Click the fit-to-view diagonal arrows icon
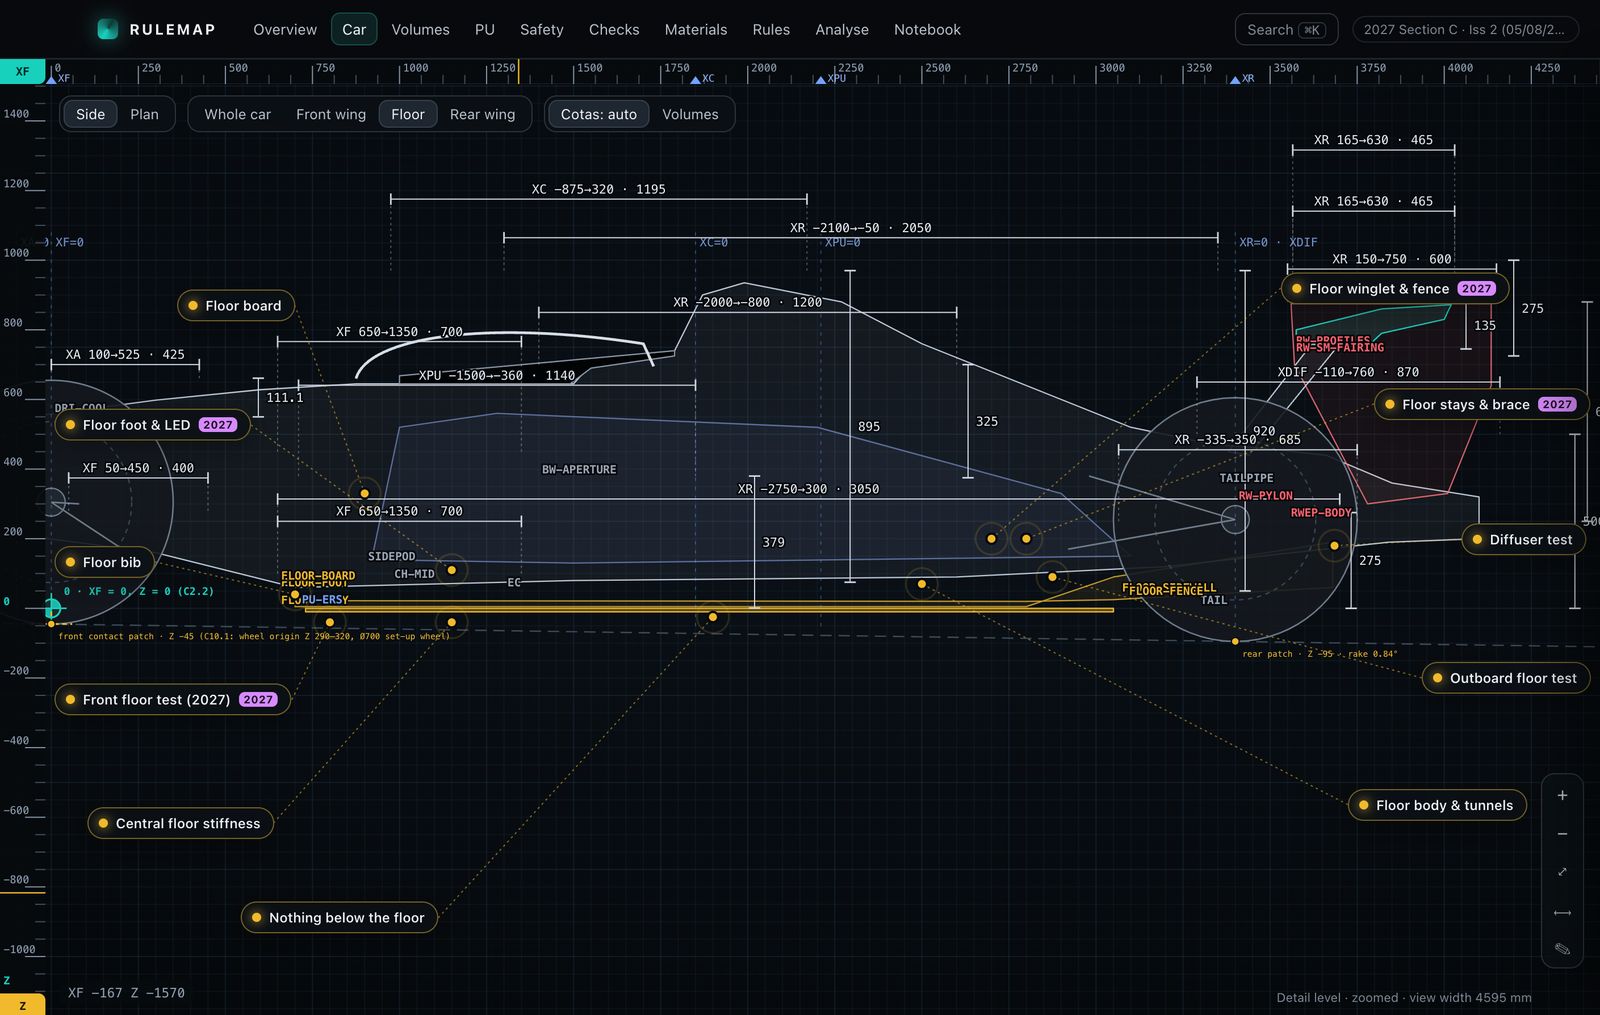Image resolution: width=1600 pixels, height=1015 pixels. (x=1562, y=872)
